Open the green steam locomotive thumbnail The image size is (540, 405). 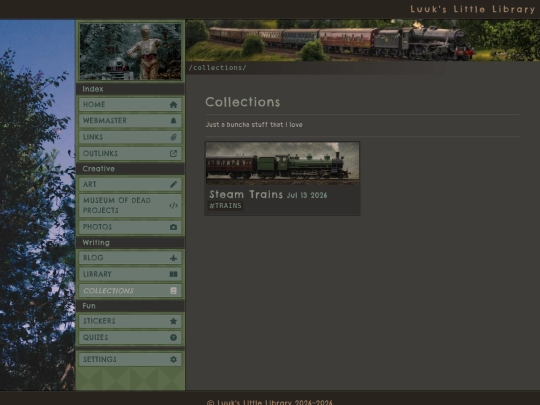tap(282, 163)
